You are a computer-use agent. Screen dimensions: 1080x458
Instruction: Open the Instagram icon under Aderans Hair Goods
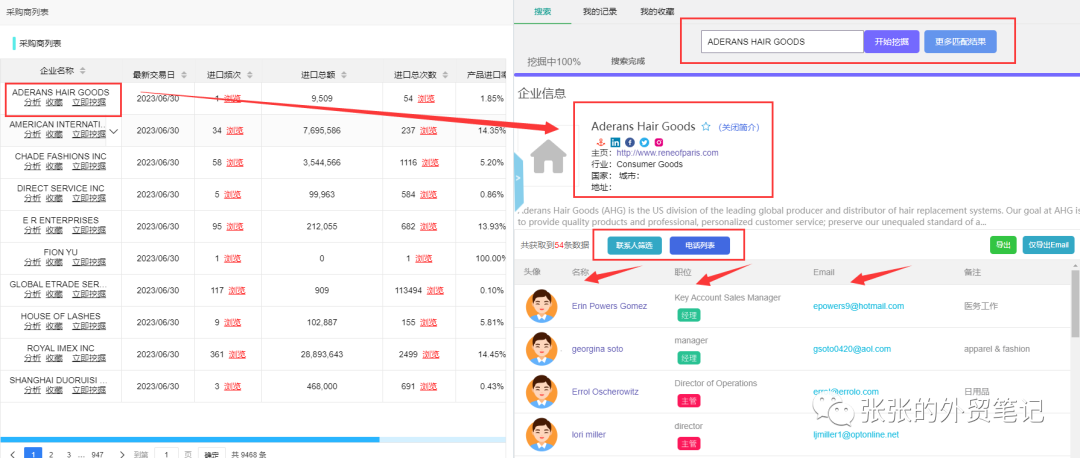point(658,142)
